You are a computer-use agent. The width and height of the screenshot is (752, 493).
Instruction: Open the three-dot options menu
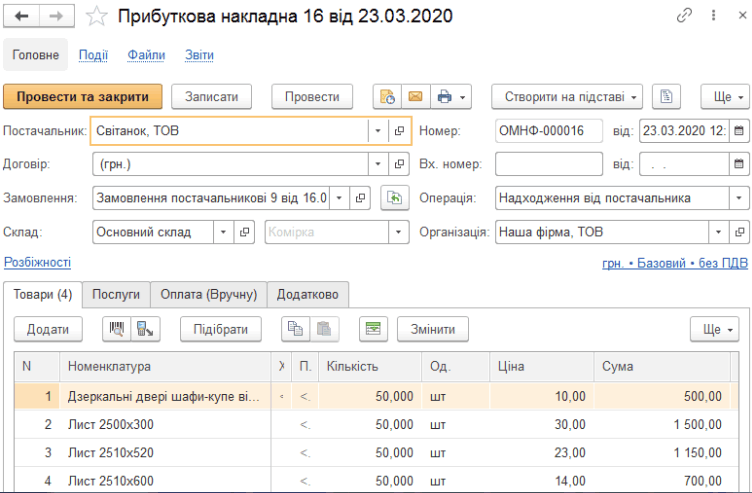tap(714, 15)
